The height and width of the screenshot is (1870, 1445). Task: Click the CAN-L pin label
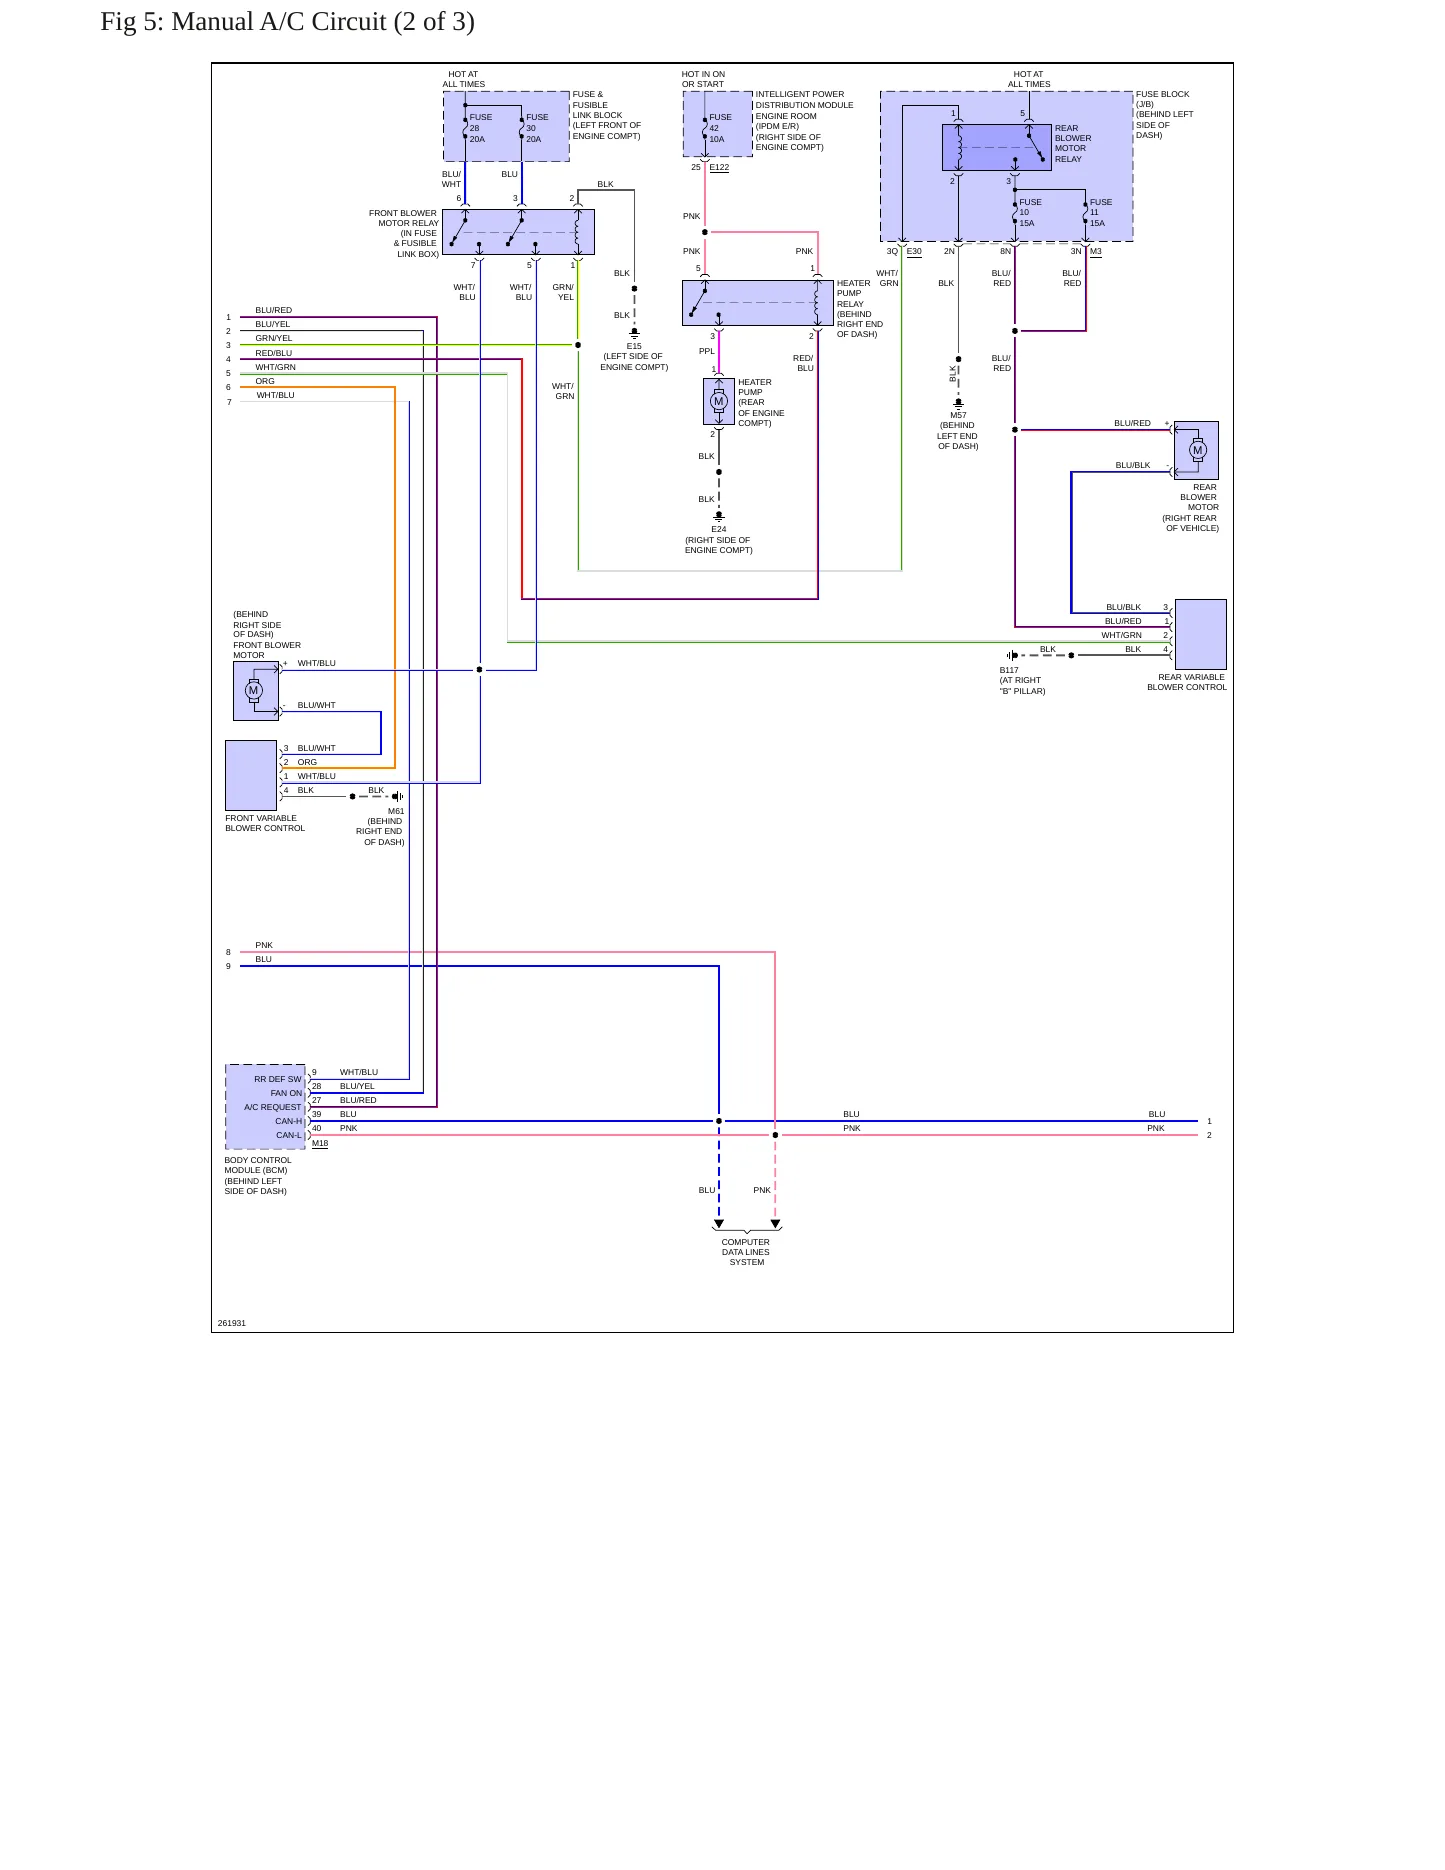click(x=288, y=1135)
